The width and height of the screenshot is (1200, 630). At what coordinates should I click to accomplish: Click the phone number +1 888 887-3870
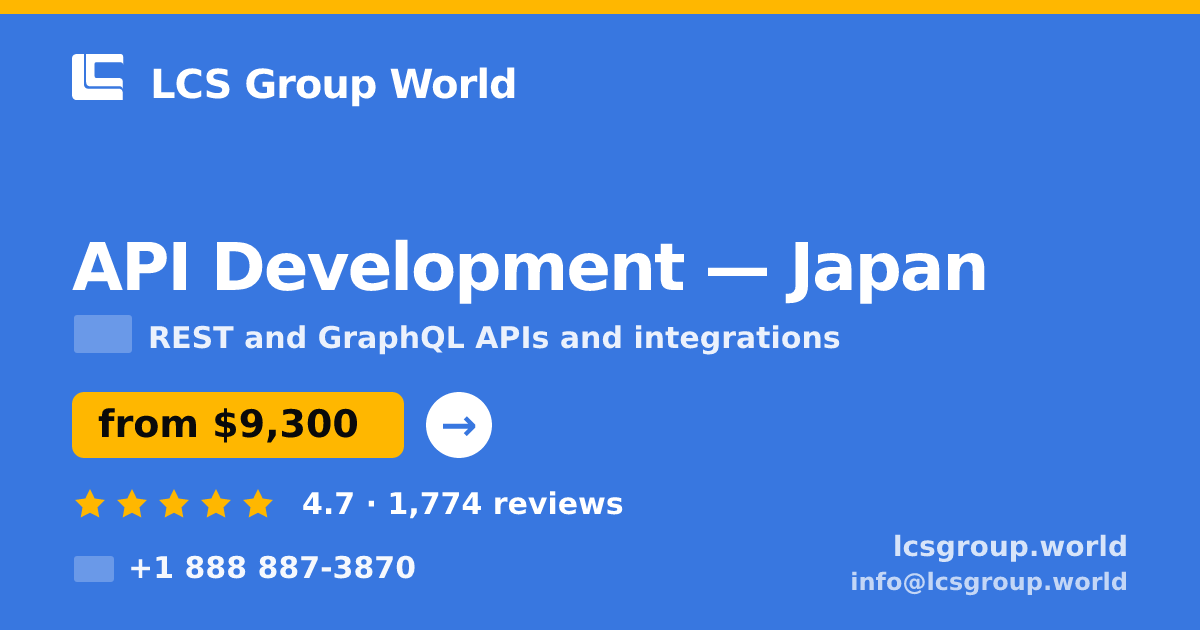(272, 568)
